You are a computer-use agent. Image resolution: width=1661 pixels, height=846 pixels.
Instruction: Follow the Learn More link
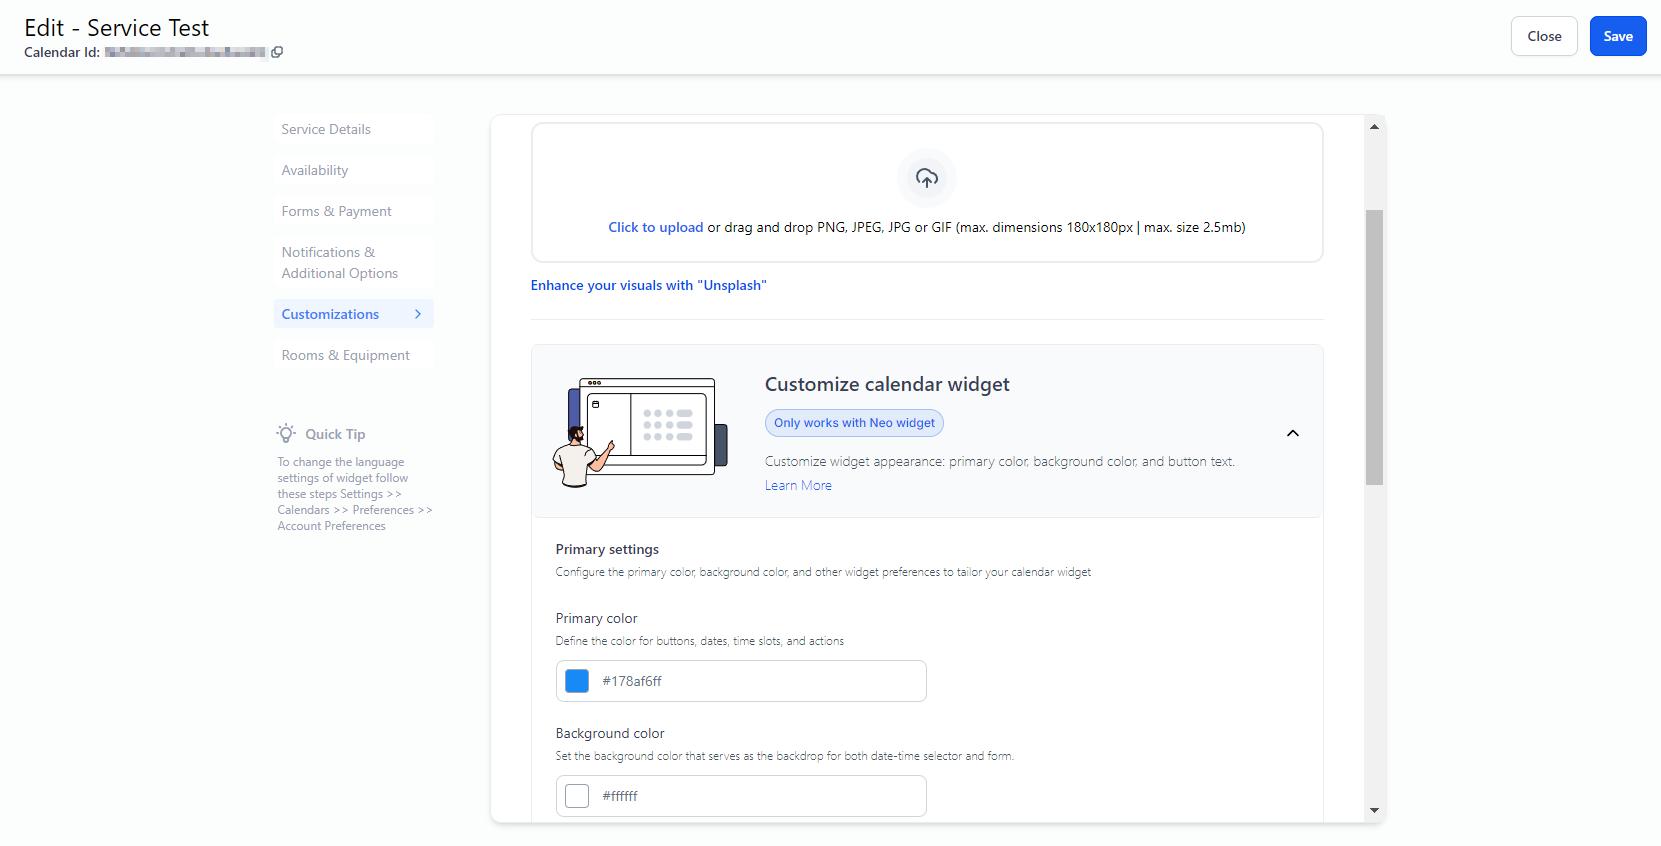tap(798, 485)
